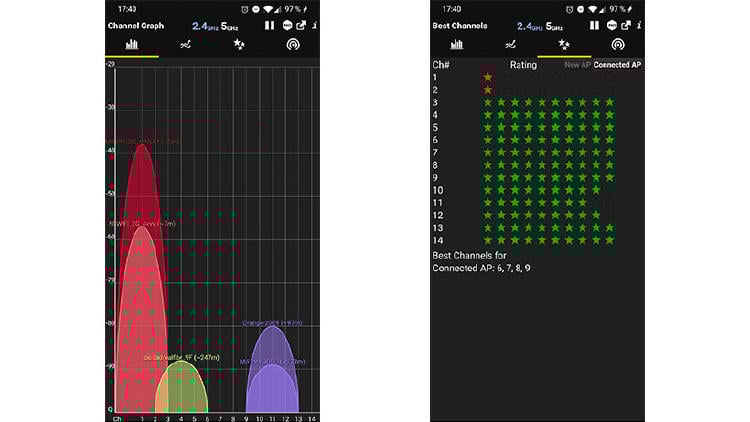This screenshot has width=750, height=422.
Task: Tap the purple Orange network curve
Action: [271, 350]
